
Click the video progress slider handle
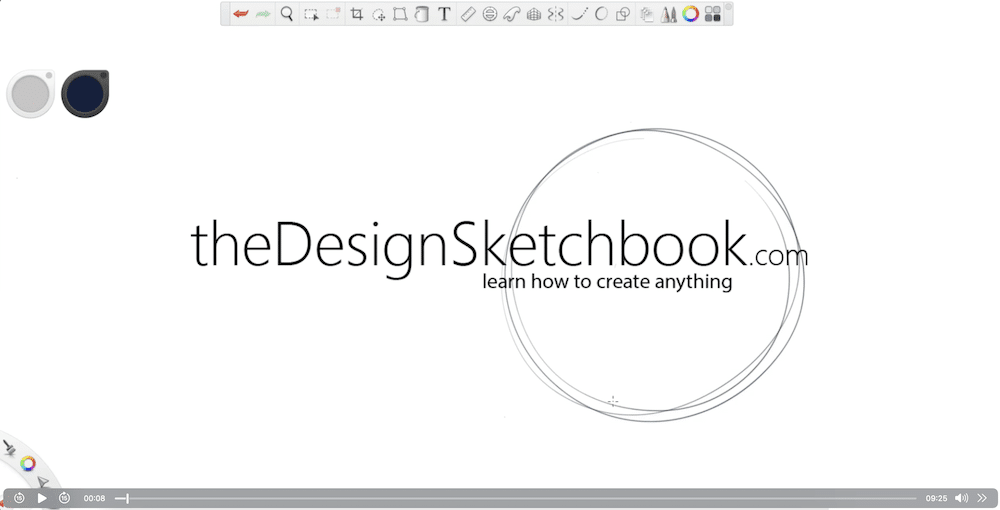(x=127, y=498)
